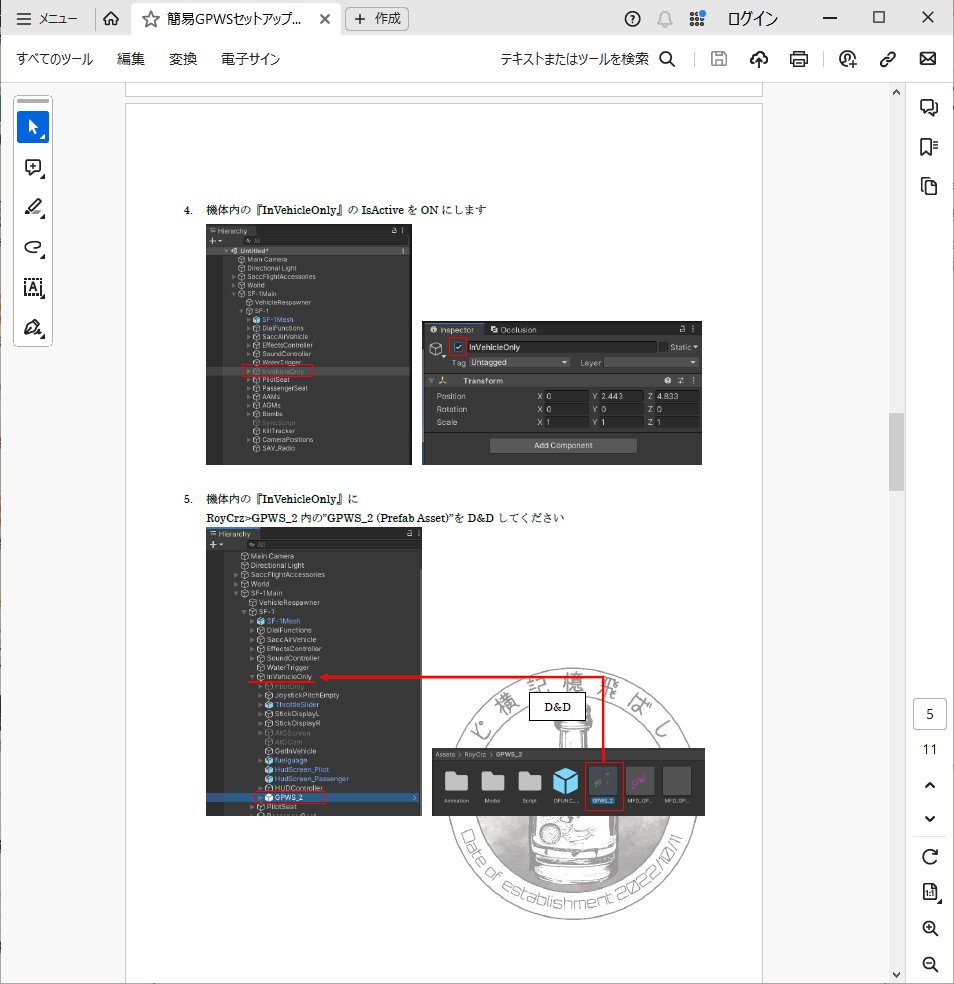The width and height of the screenshot is (954, 984).
Task: Open the comments panel on the right sidebar
Action: [929, 107]
